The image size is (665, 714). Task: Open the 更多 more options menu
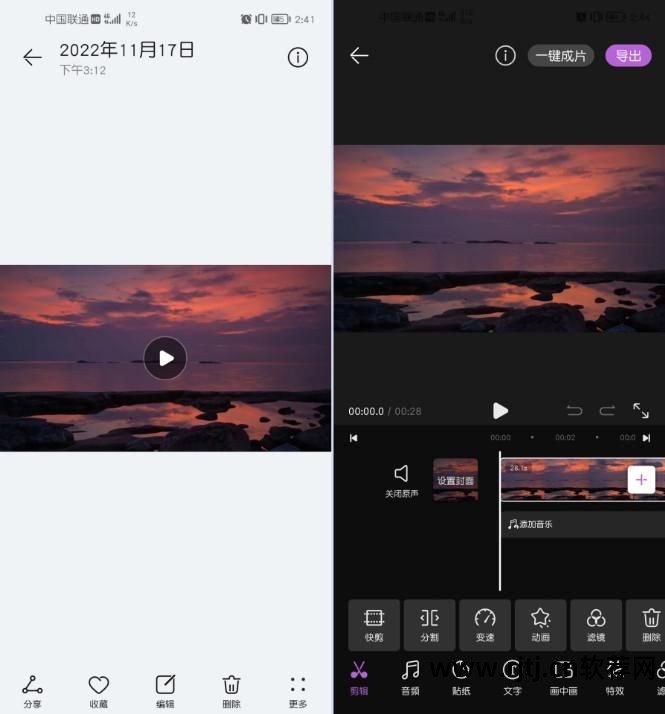coord(298,691)
